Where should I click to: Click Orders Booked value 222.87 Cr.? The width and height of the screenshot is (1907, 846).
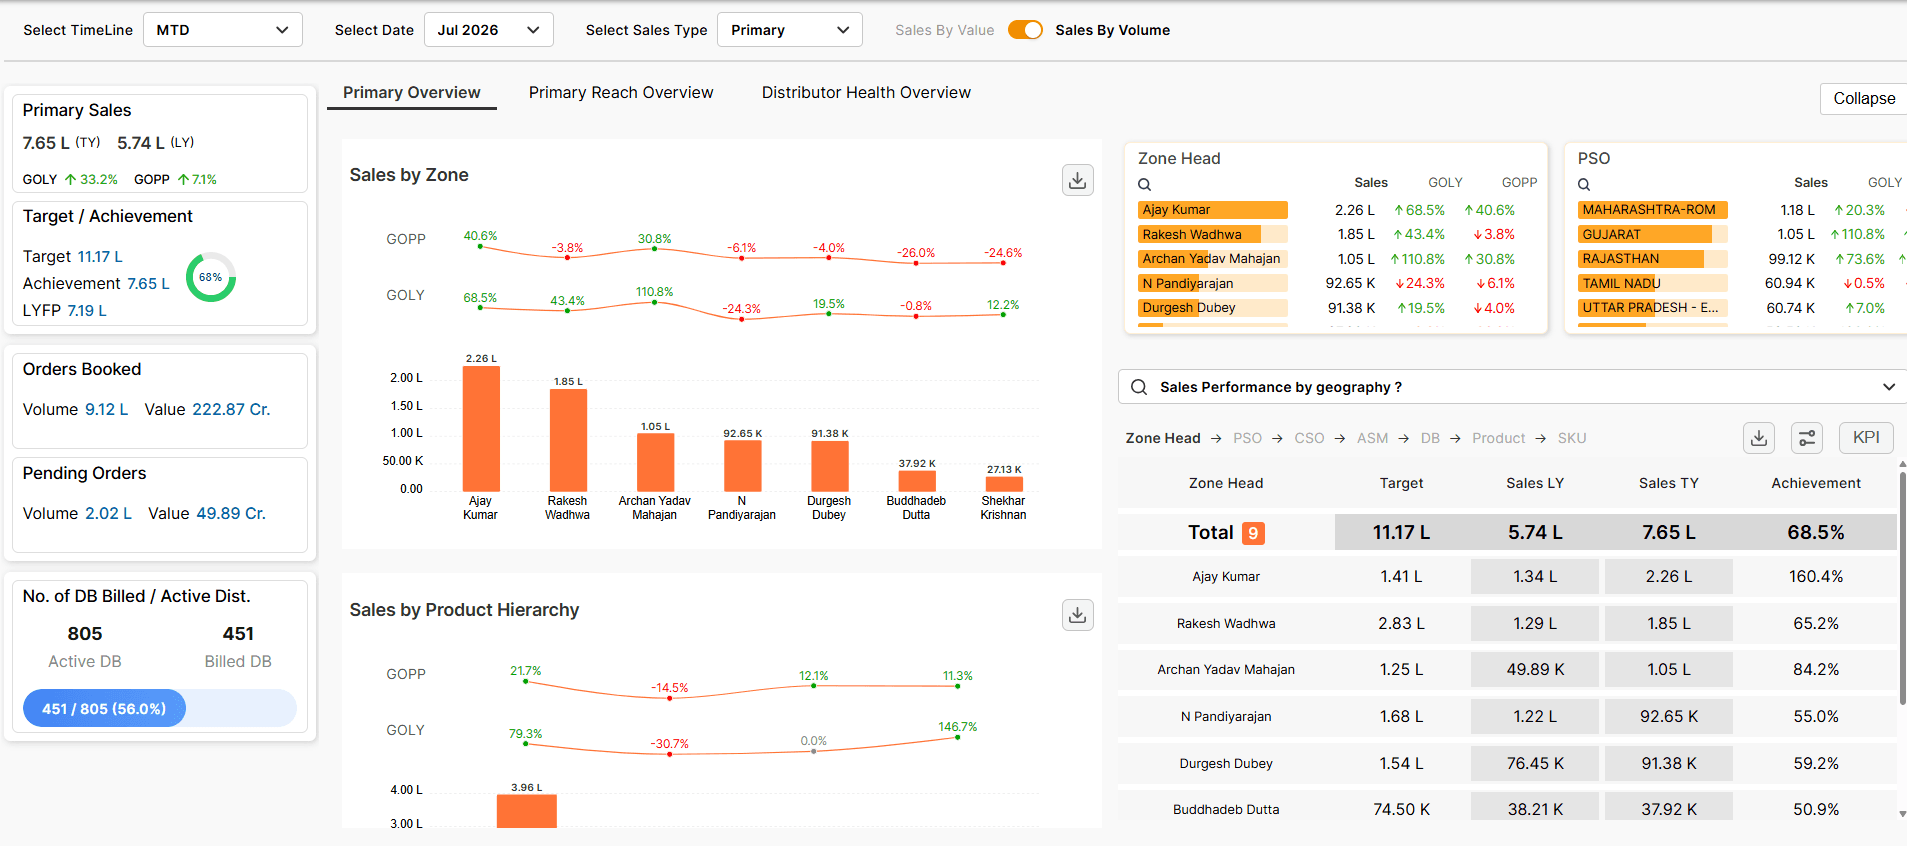pyautogui.click(x=231, y=410)
